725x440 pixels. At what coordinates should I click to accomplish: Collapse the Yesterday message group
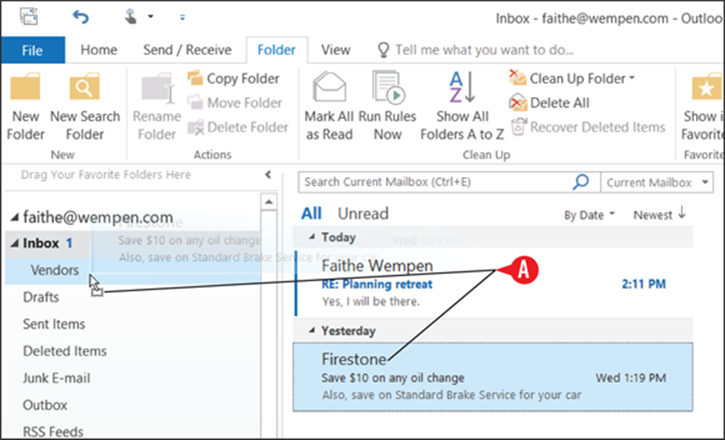click(x=312, y=330)
